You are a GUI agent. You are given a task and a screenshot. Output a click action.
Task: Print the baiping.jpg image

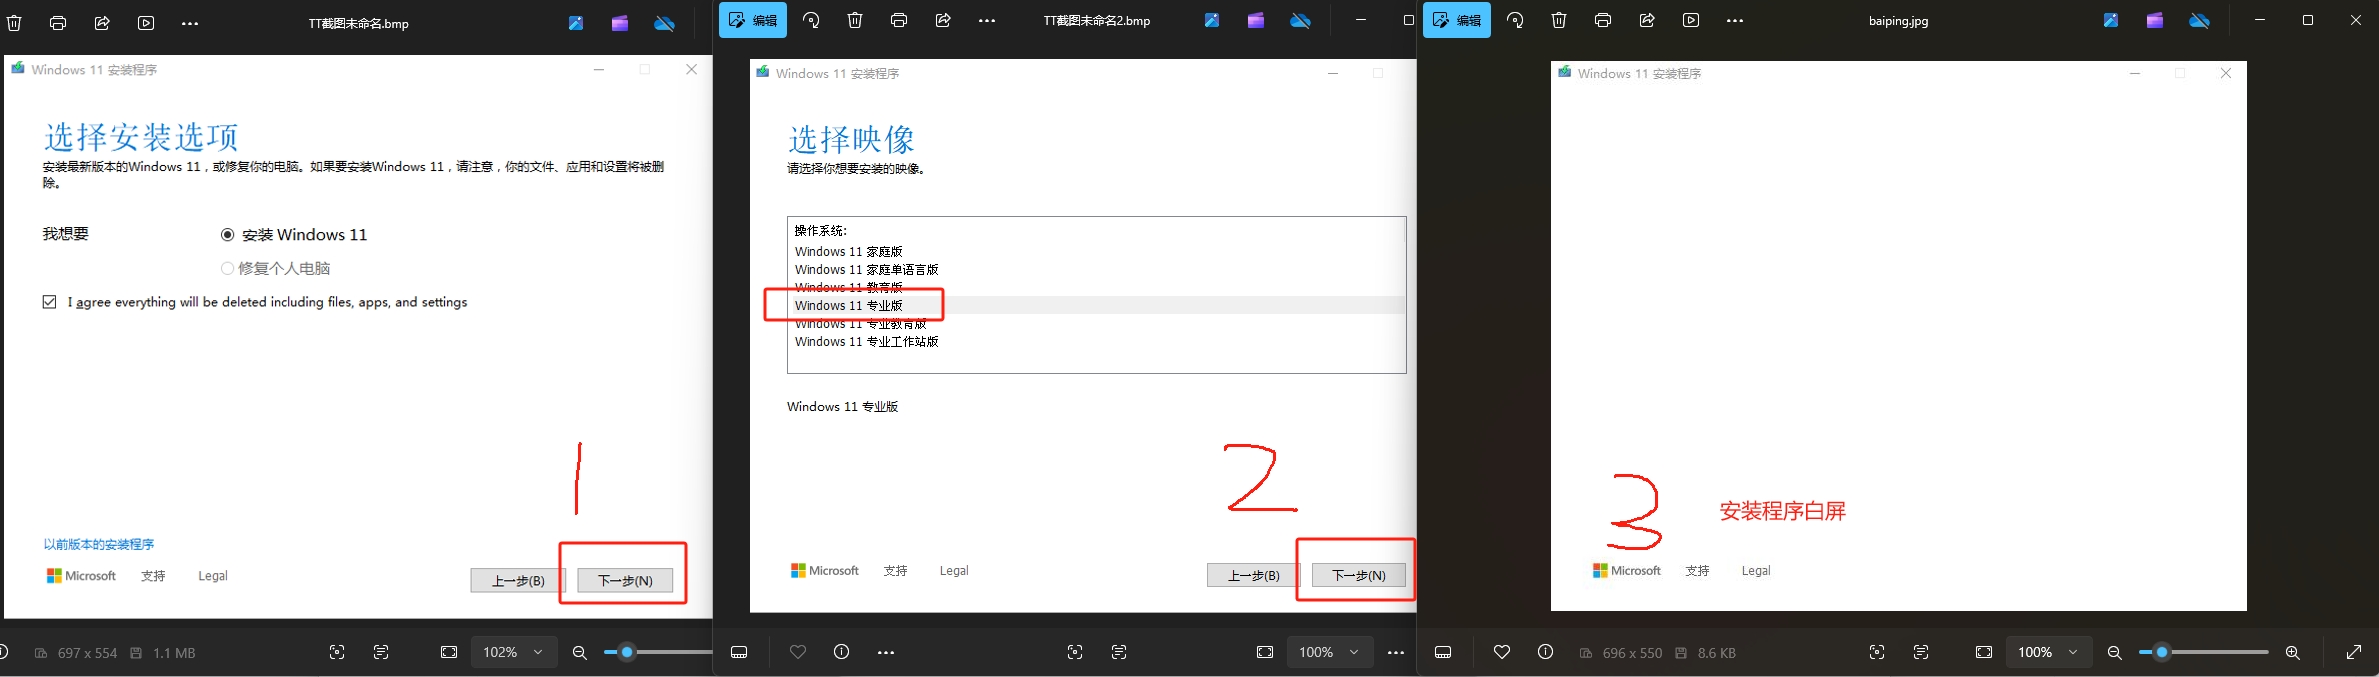(x=1603, y=20)
